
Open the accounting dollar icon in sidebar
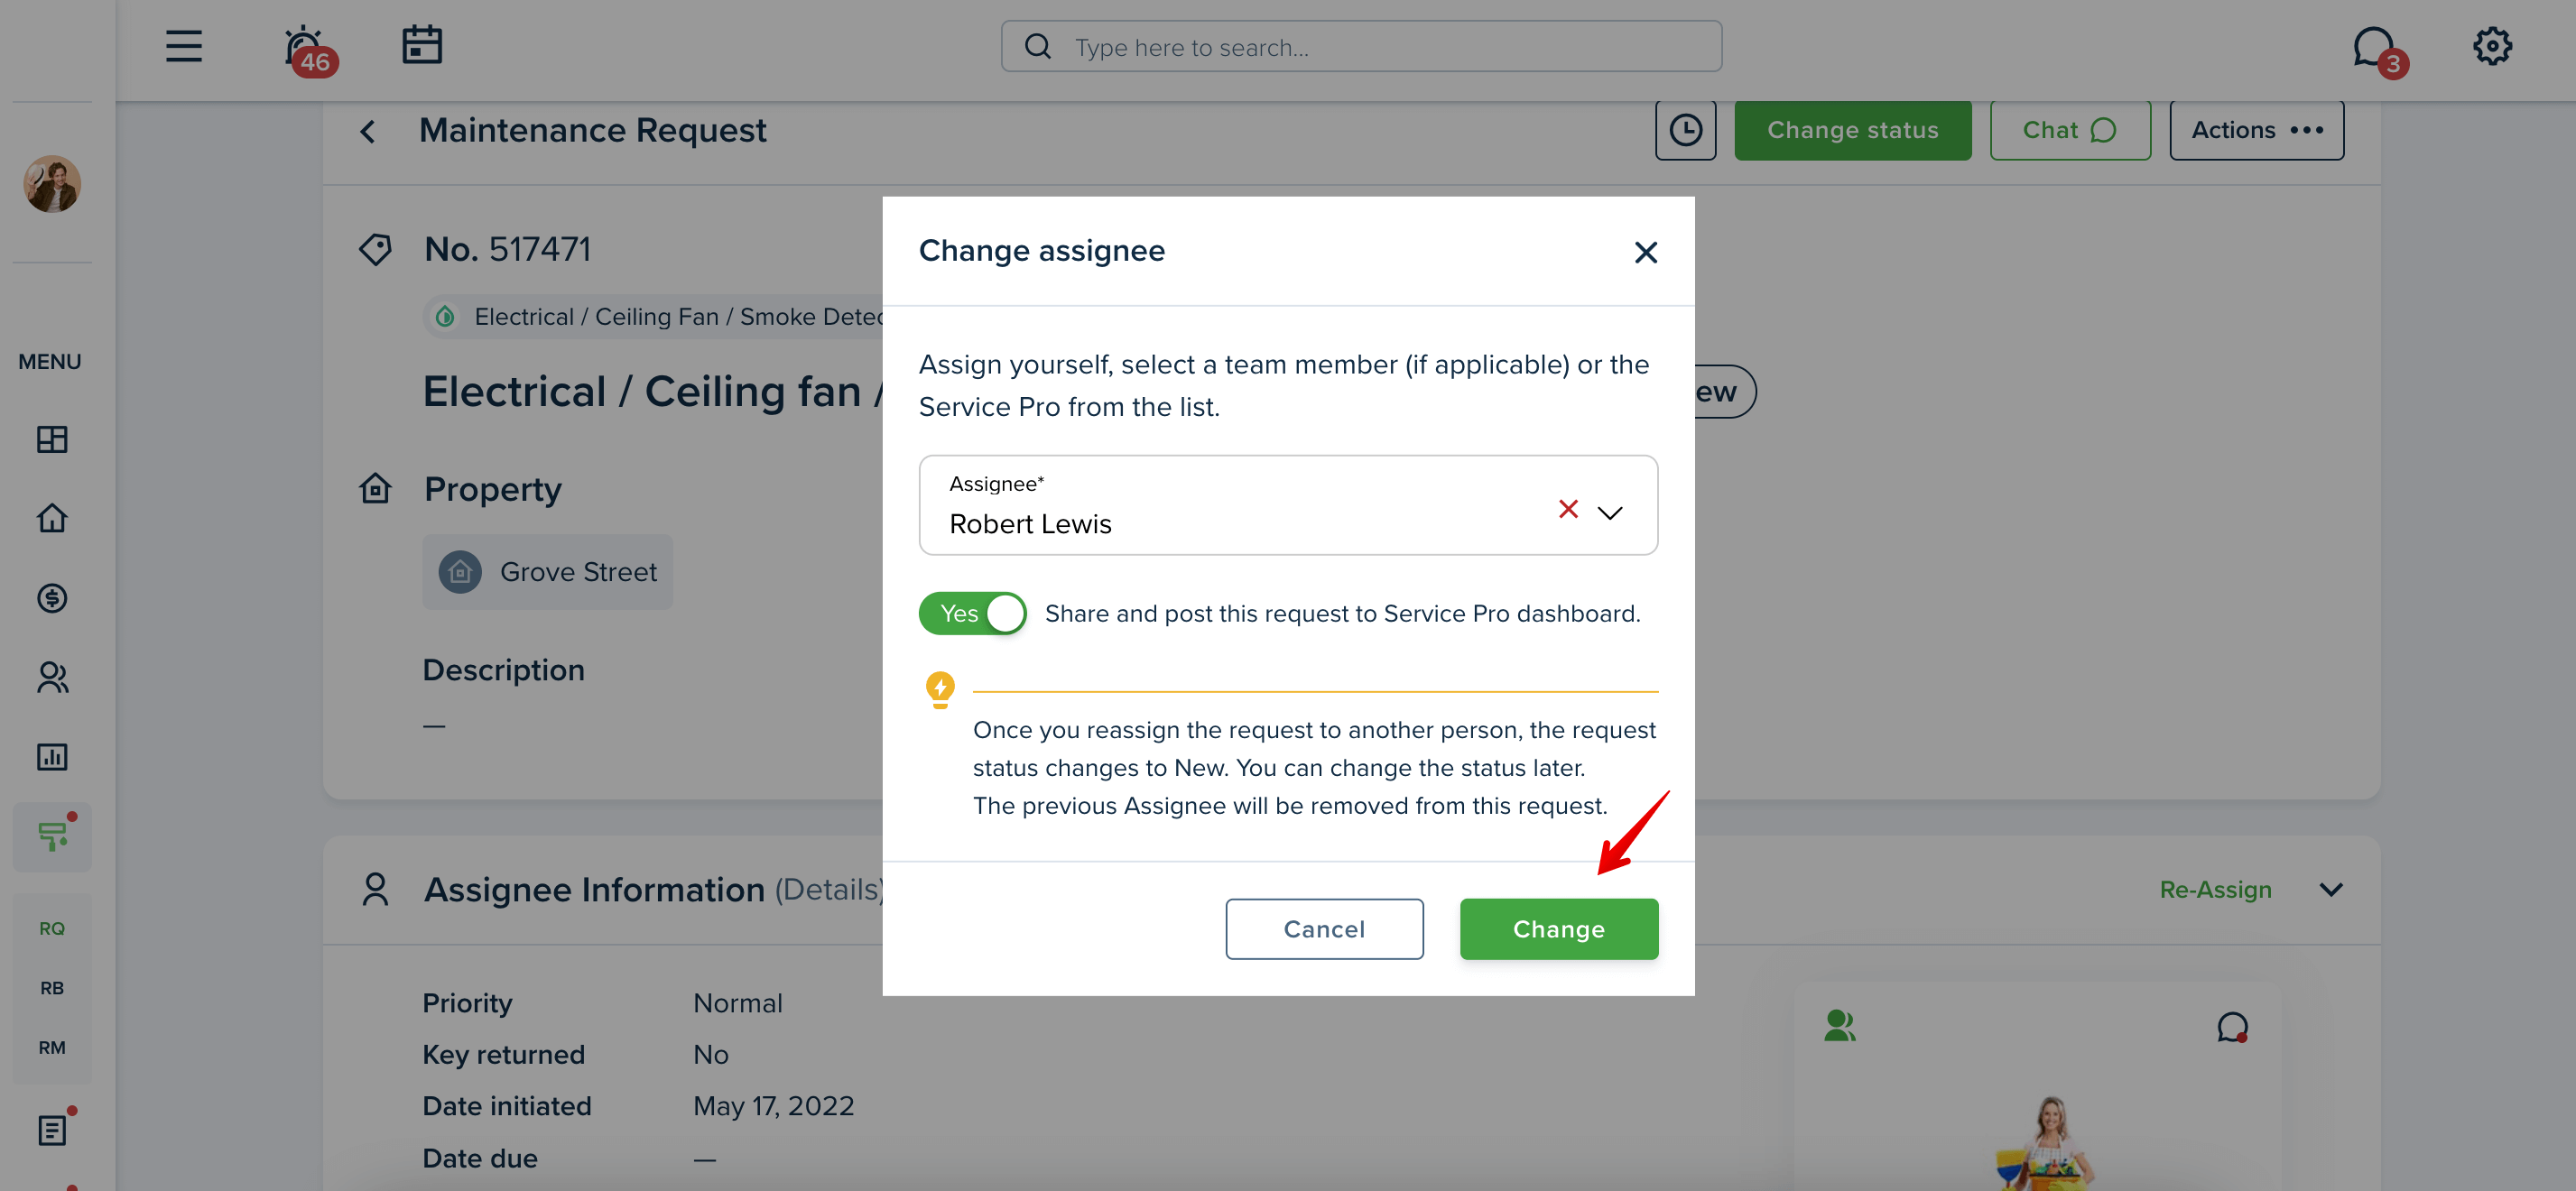52,598
